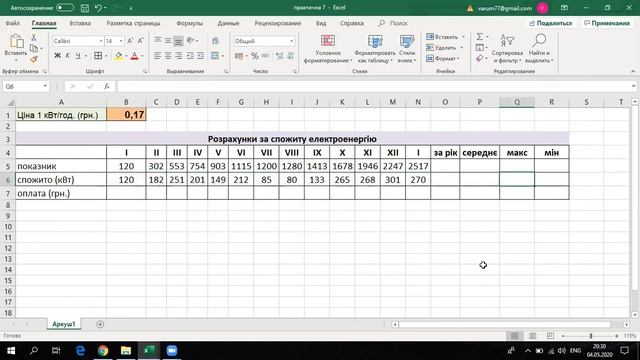Open Format as Table menu
Image resolution: width=640 pixels, height=360 pixels.
[x=375, y=49]
